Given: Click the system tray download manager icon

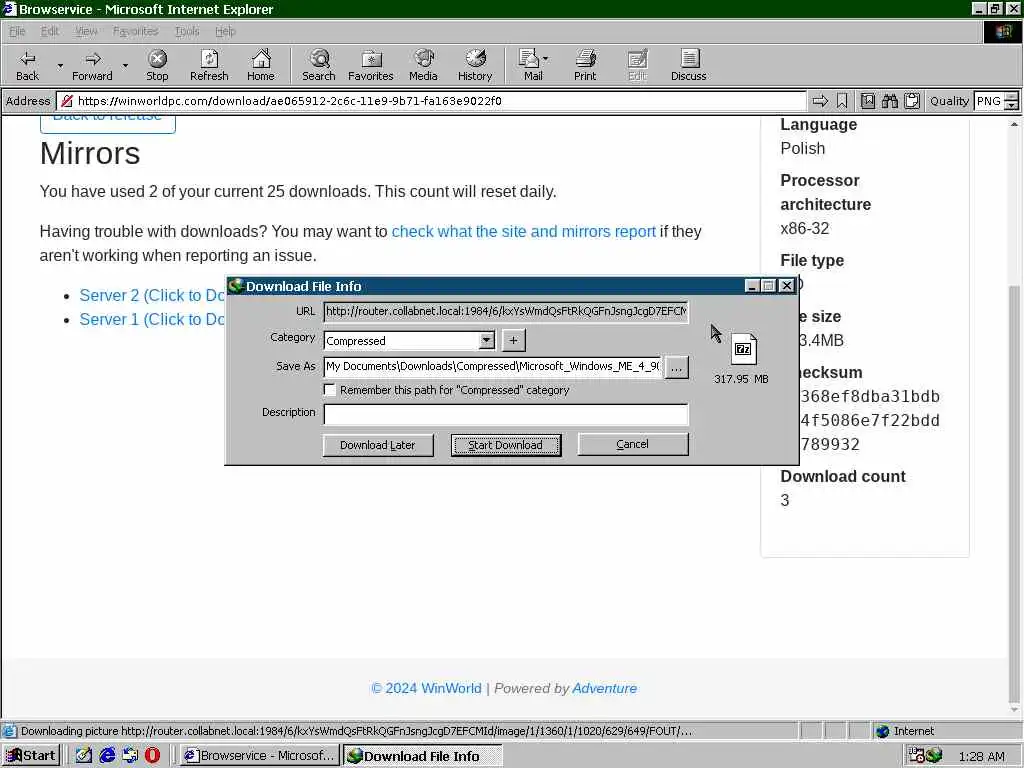Looking at the screenshot, I should point(934,756).
